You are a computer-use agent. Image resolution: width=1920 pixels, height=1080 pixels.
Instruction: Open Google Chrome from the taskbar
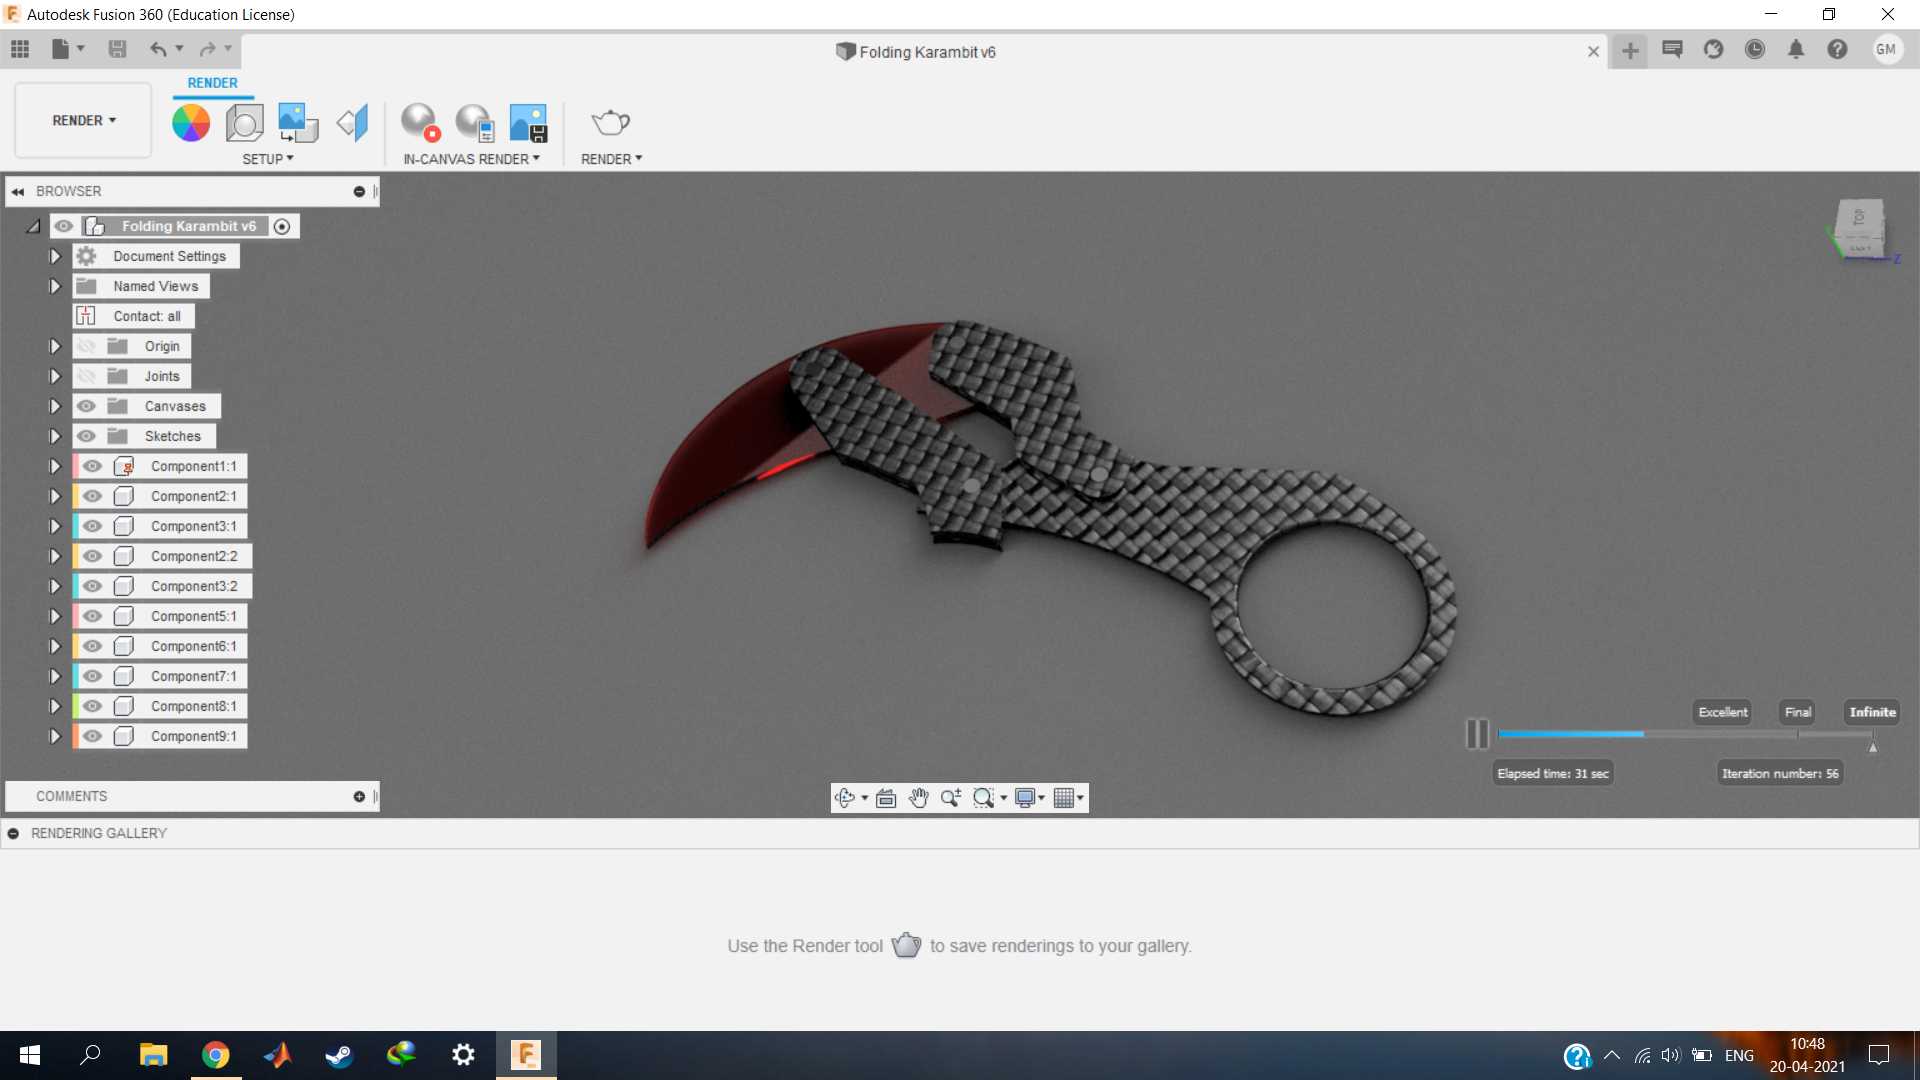215,1055
